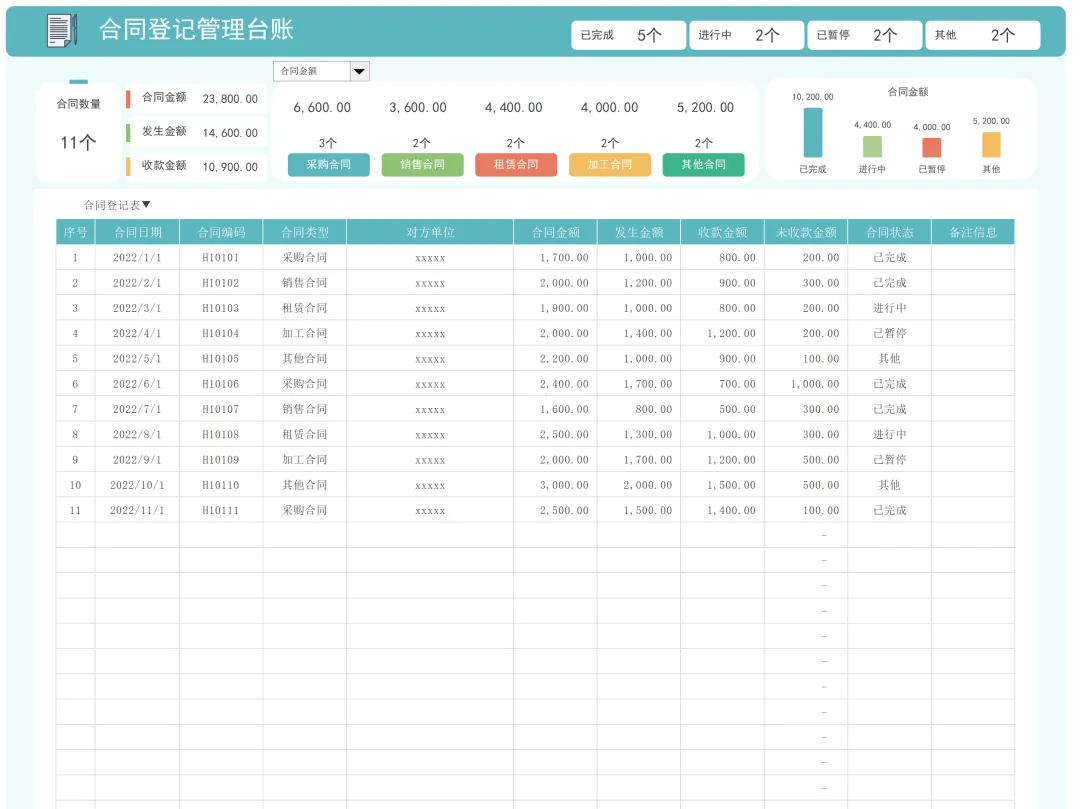Click cell H10110 in contract code column
The image size is (1080, 809).
click(220, 485)
